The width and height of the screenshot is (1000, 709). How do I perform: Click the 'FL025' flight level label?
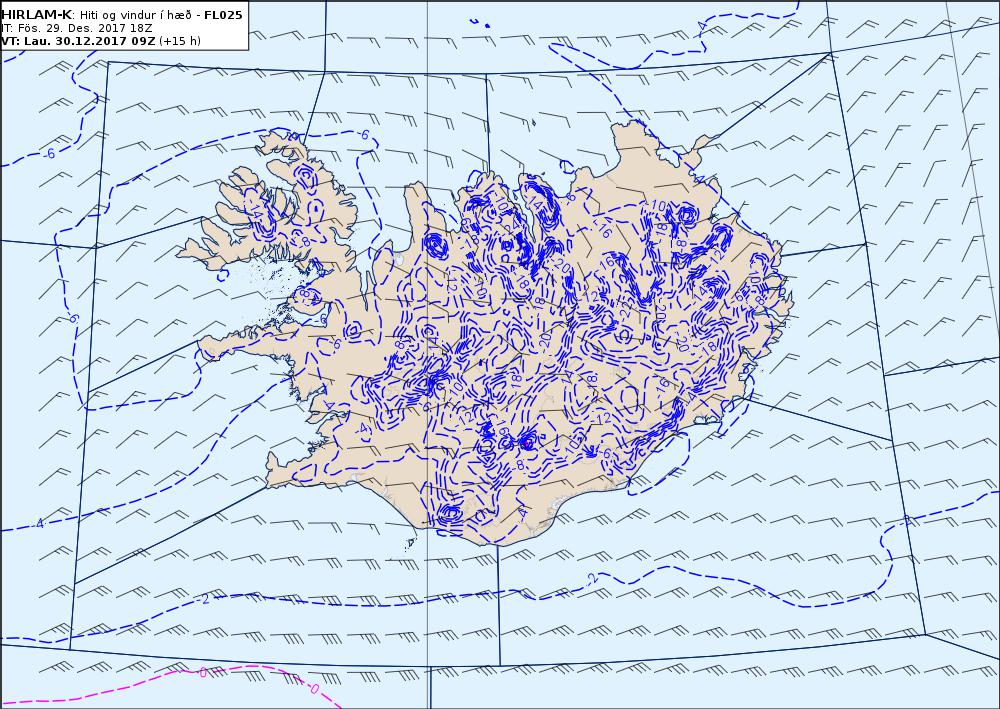223,15
